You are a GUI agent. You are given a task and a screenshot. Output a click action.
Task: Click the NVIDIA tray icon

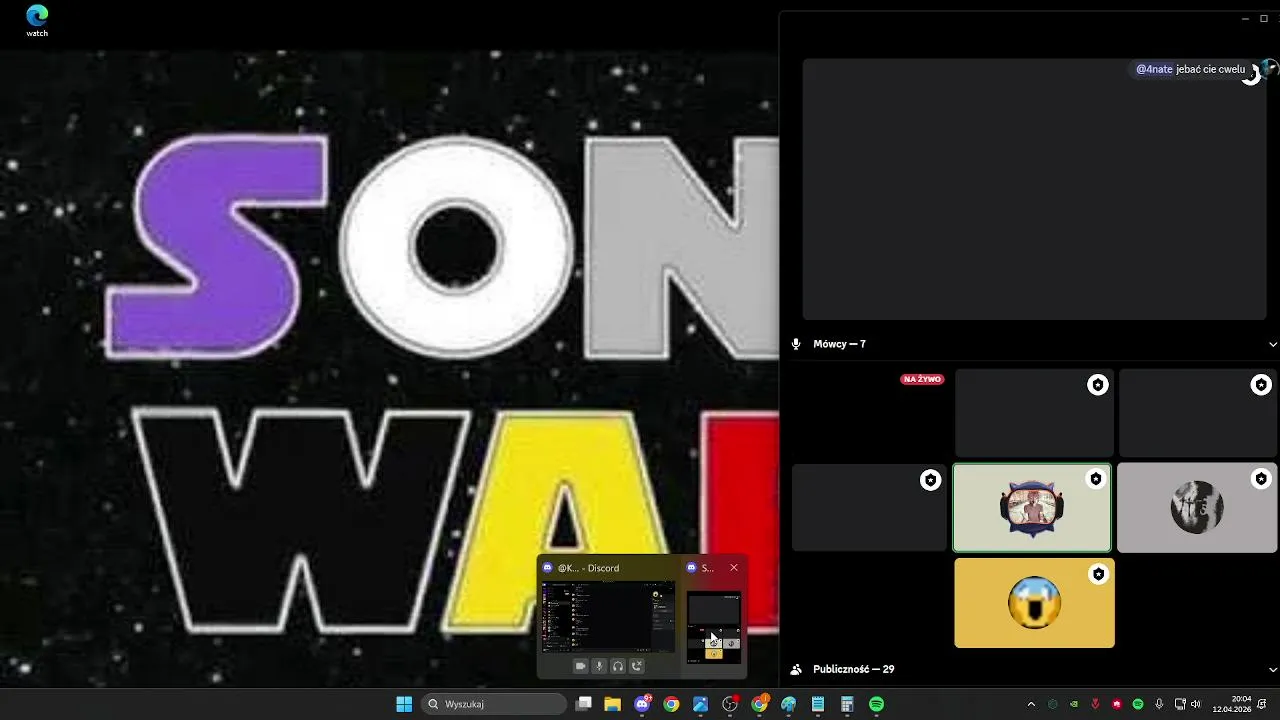(x=1074, y=704)
